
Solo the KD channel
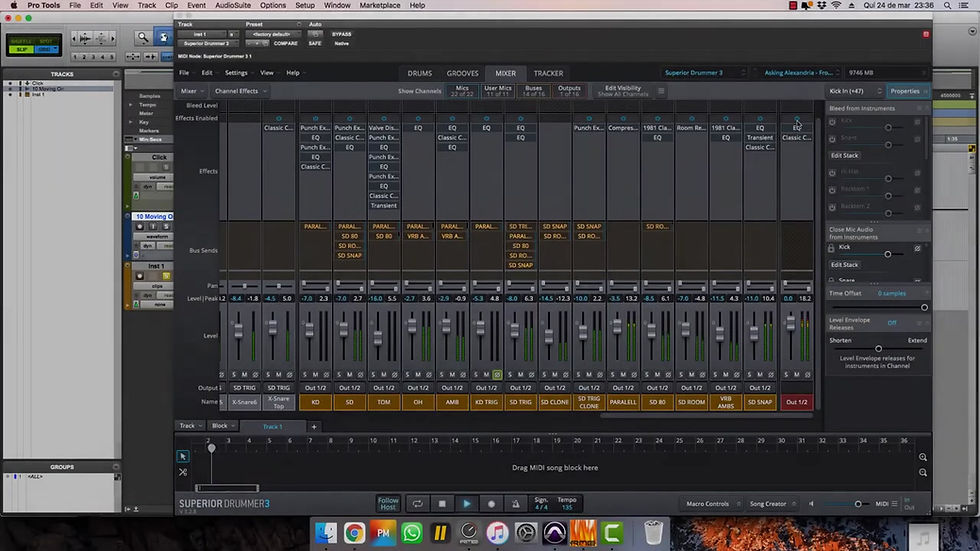point(305,375)
